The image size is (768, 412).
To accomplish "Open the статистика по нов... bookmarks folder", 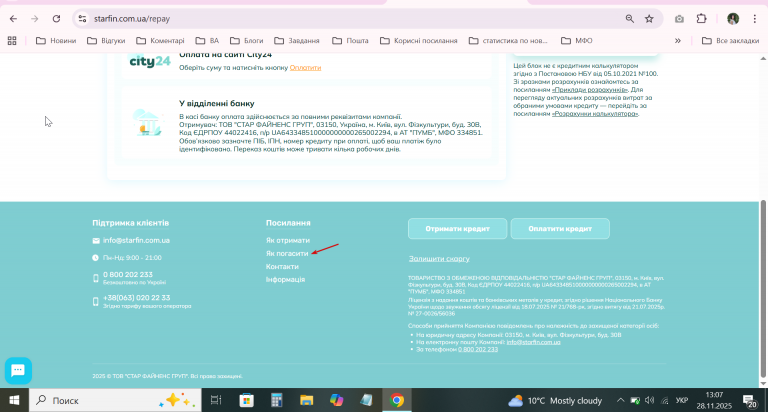I will coord(508,41).
